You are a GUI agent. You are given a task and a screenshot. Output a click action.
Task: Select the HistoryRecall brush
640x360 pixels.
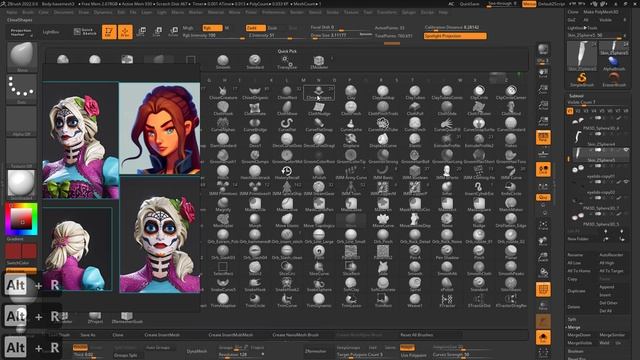[x=287, y=173]
